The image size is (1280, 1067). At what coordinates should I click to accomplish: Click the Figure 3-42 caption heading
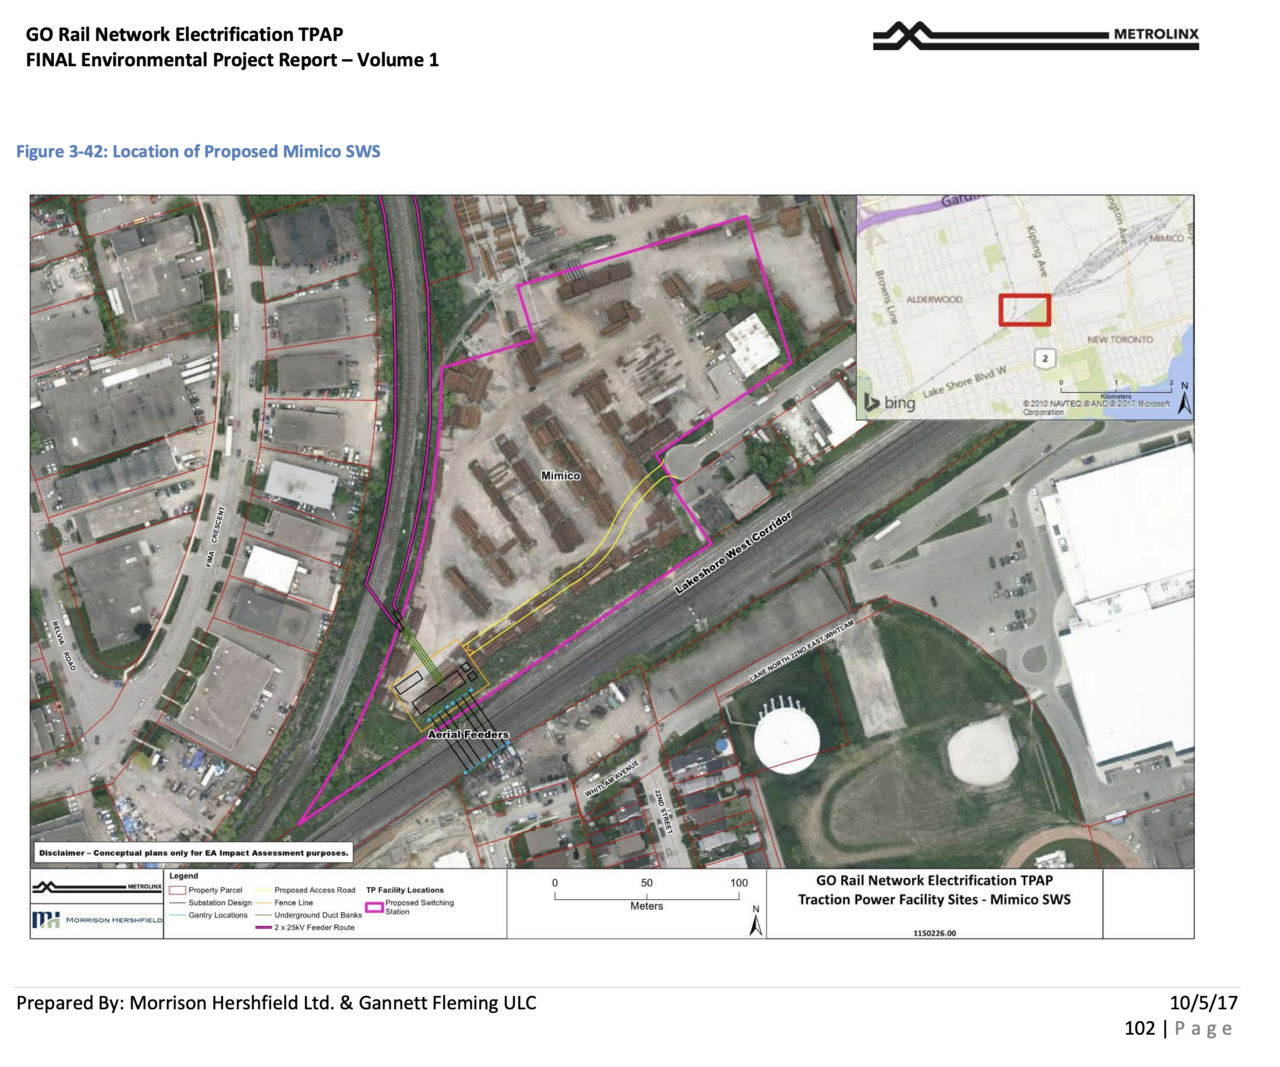point(198,152)
